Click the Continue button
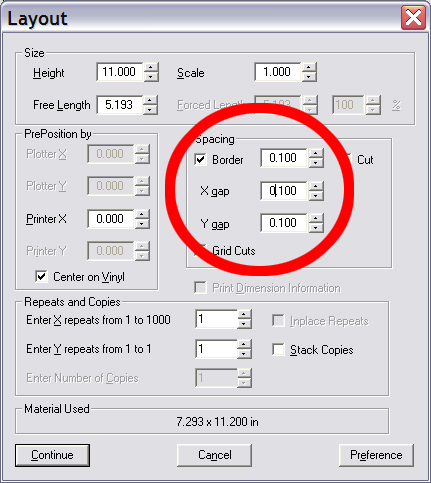The width and height of the screenshot is (431, 483). click(52, 455)
